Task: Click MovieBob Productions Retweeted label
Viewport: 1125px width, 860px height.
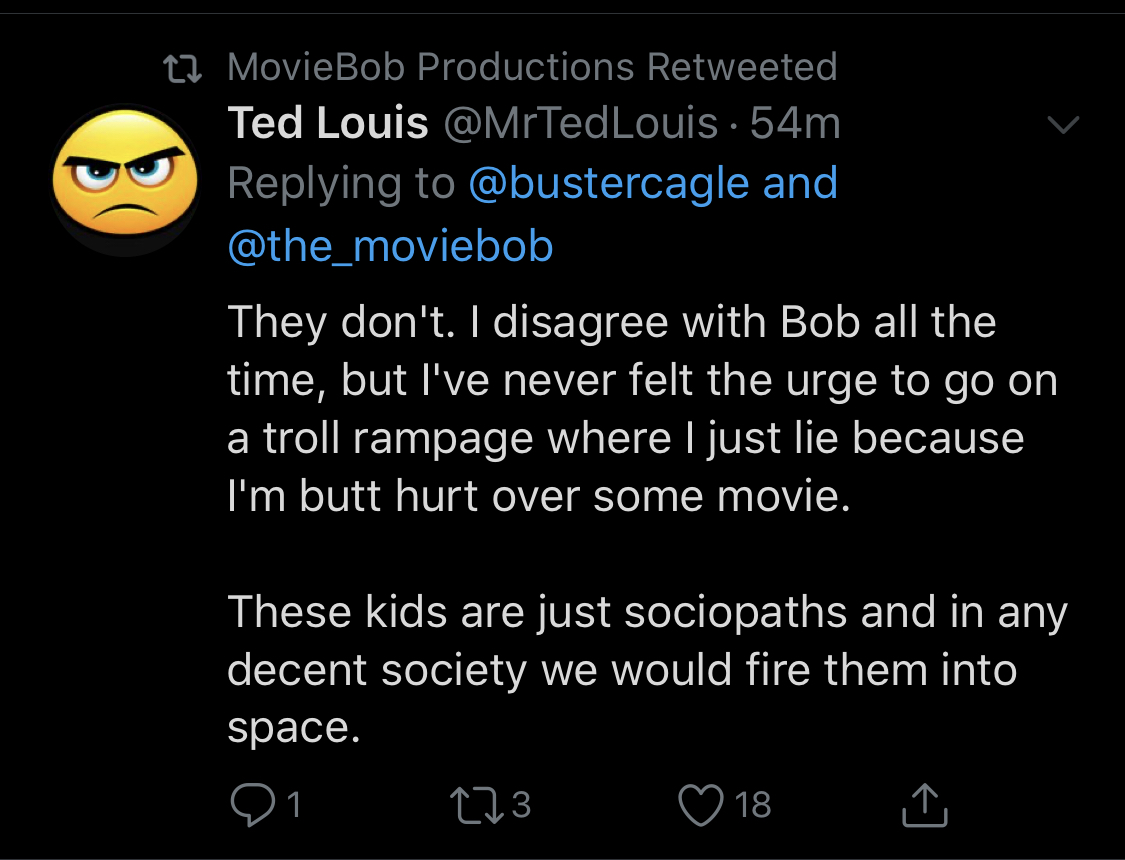Action: click(x=532, y=67)
